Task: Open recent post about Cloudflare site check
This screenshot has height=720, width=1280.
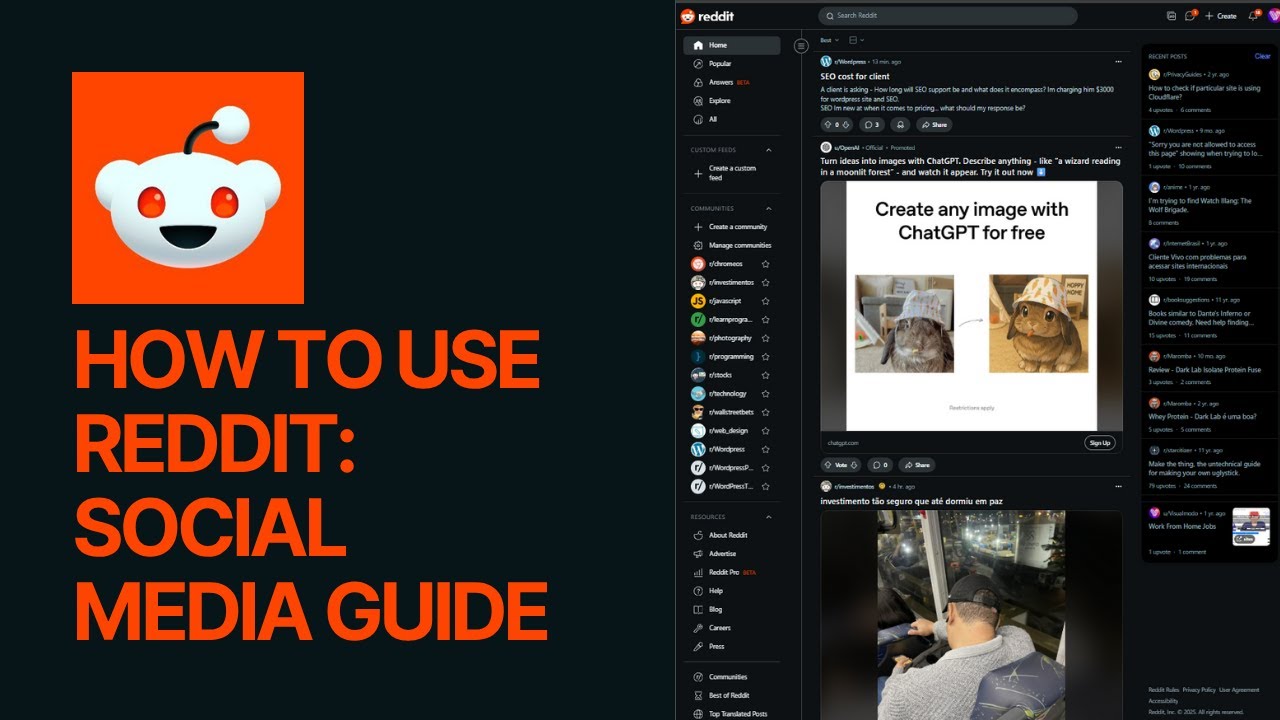Action: click(x=1205, y=93)
